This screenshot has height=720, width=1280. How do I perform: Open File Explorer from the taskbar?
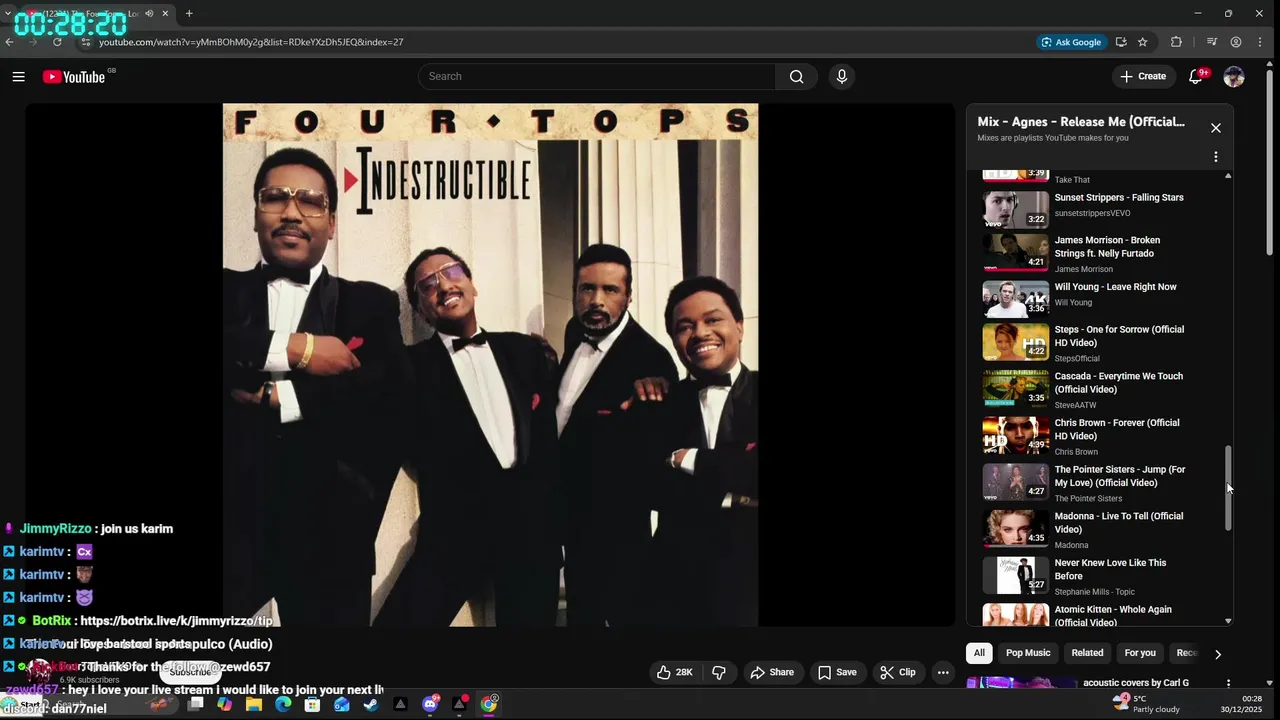click(254, 704)
